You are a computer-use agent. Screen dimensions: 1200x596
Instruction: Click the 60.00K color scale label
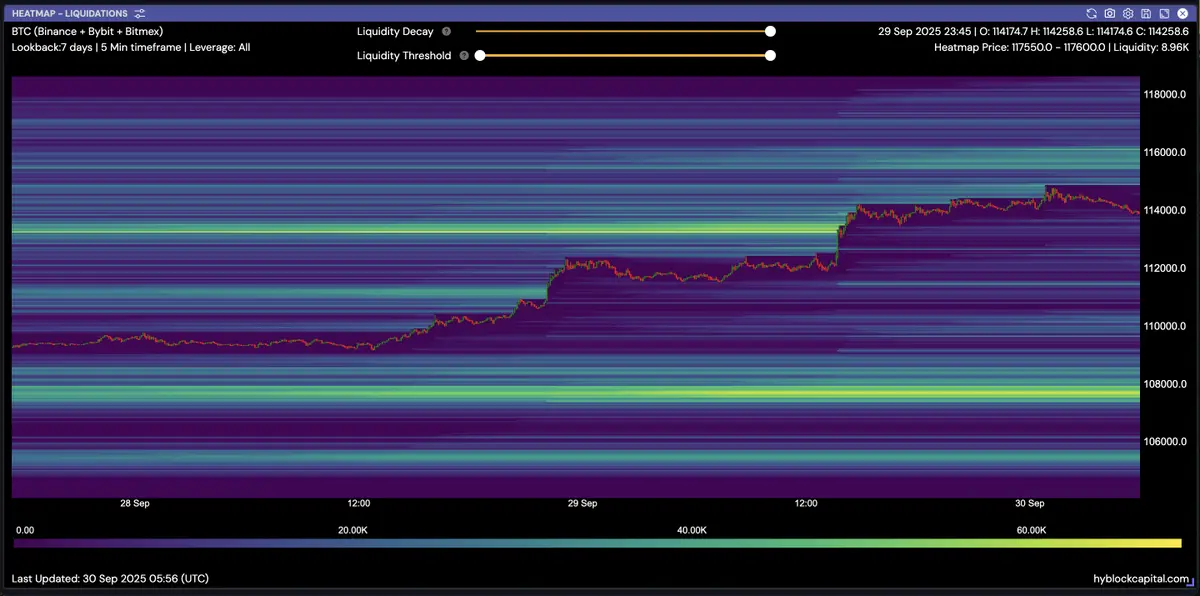(1031, 530)
